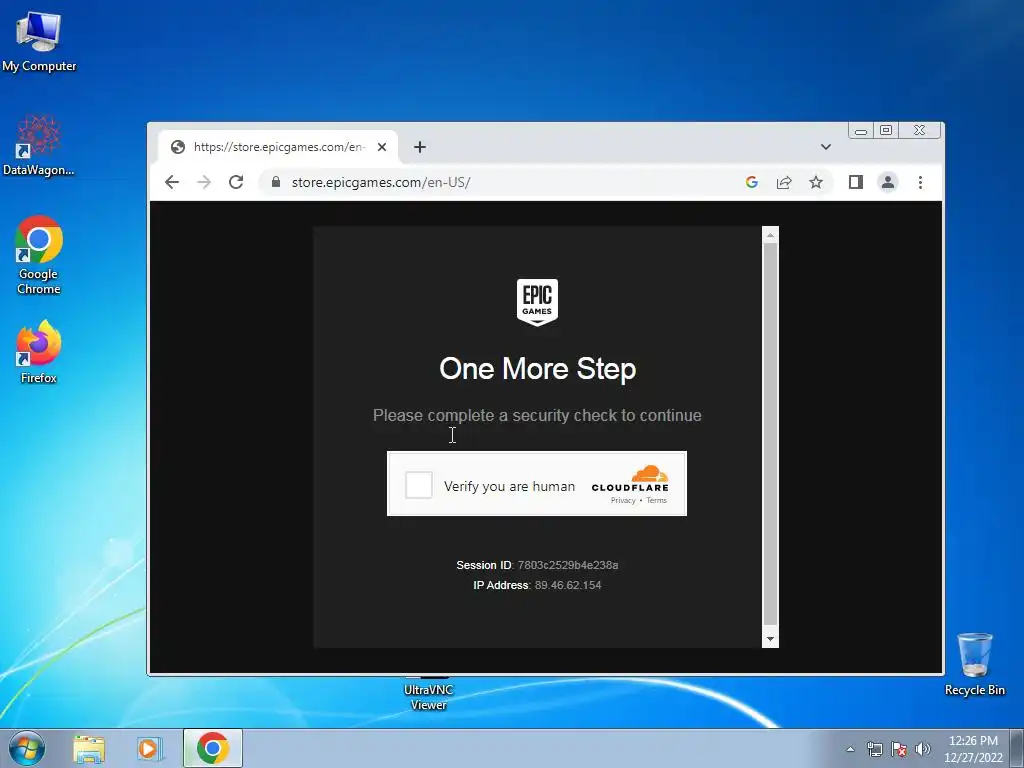
Task: Bookmark this tab with star icon
Action: pos(816,182)
